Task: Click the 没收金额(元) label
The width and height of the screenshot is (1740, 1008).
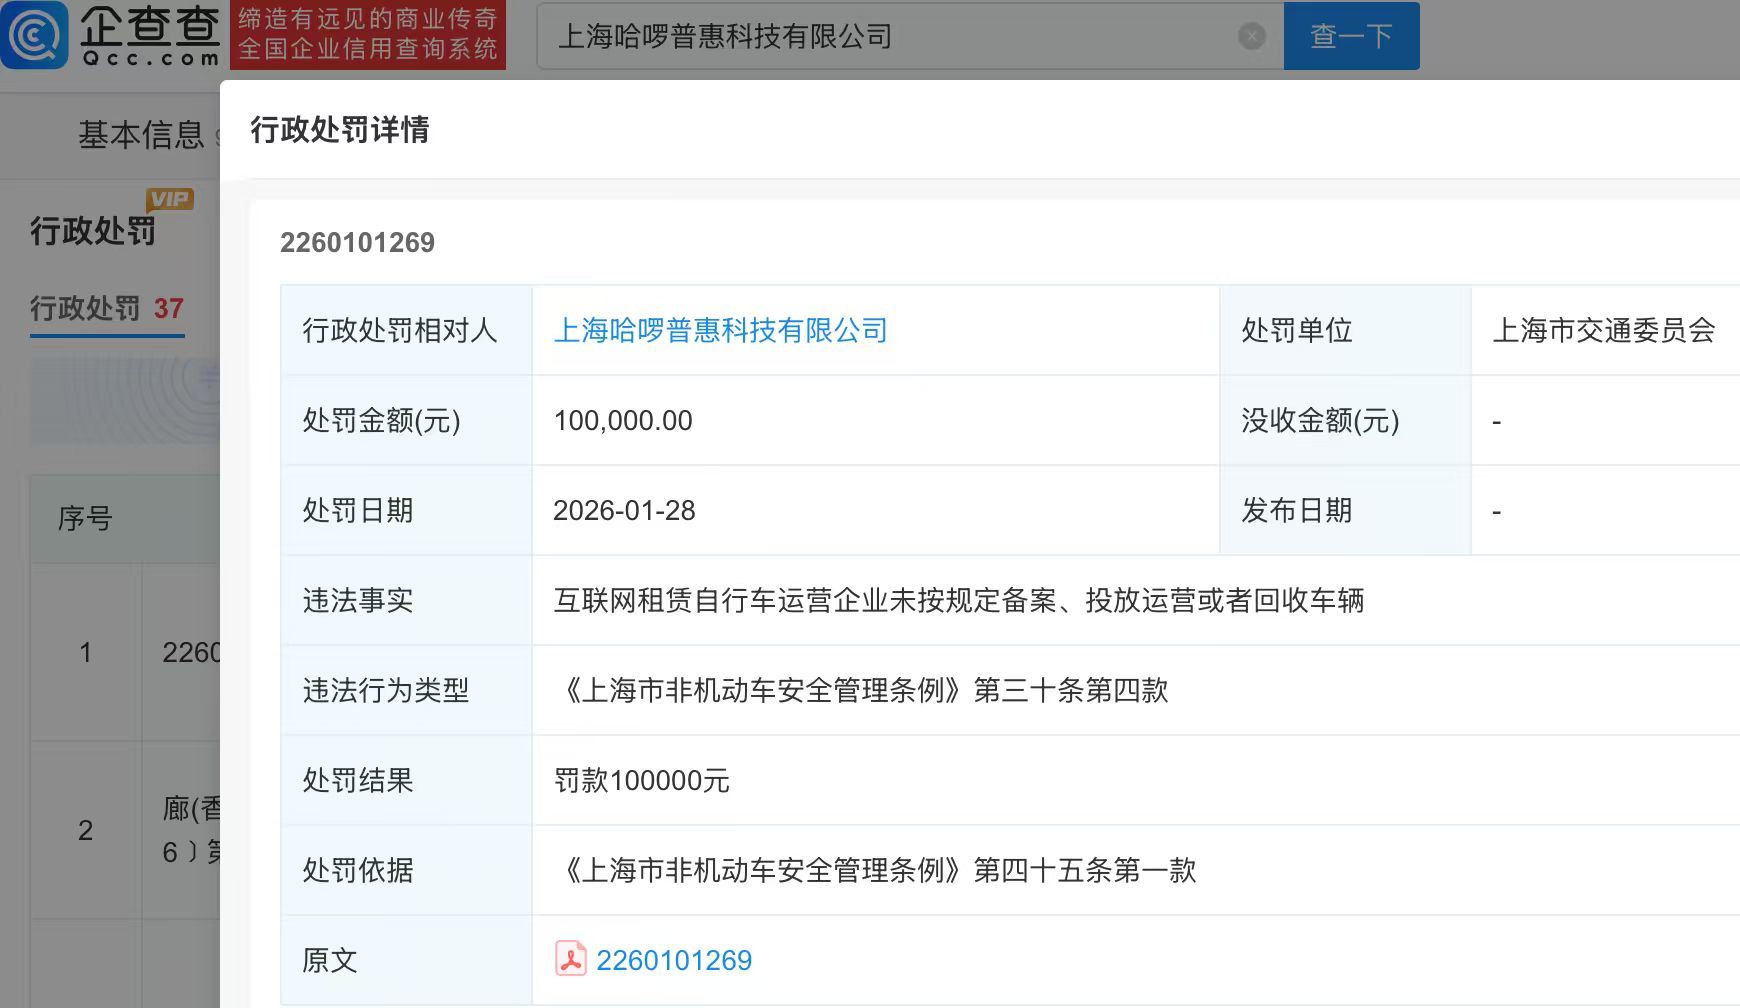Action: pyautogui.click(x=1320, y=420)
